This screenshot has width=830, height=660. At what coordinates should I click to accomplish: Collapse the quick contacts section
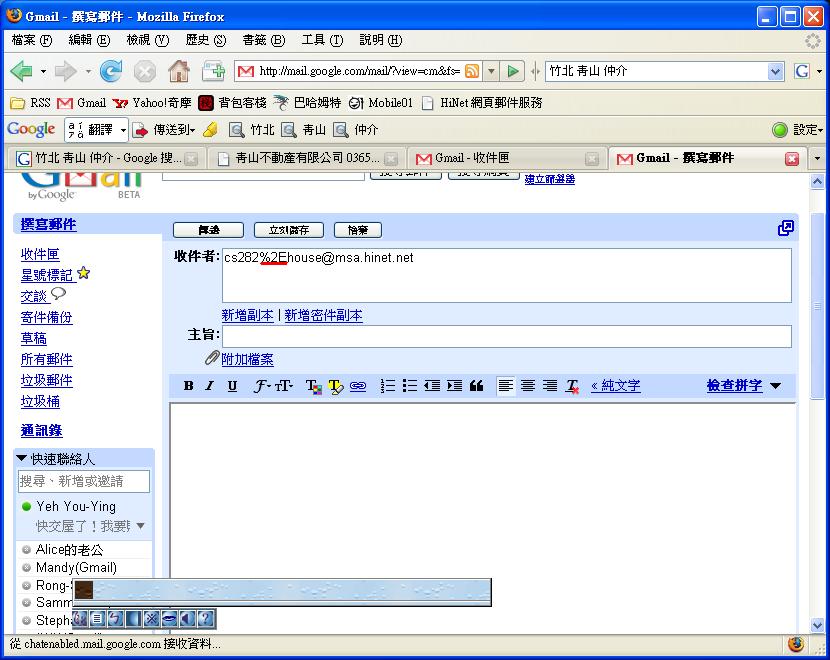pyautogui.click(x=22, y=458)
